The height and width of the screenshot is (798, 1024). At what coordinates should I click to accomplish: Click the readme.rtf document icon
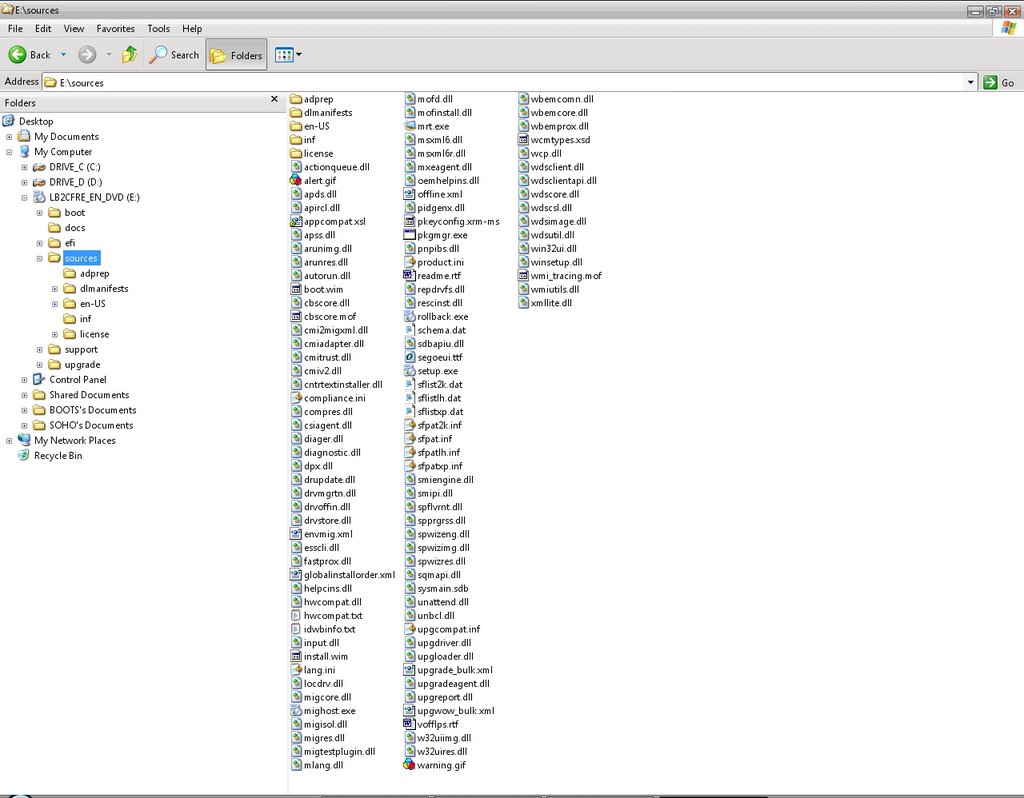coord(409,275)
